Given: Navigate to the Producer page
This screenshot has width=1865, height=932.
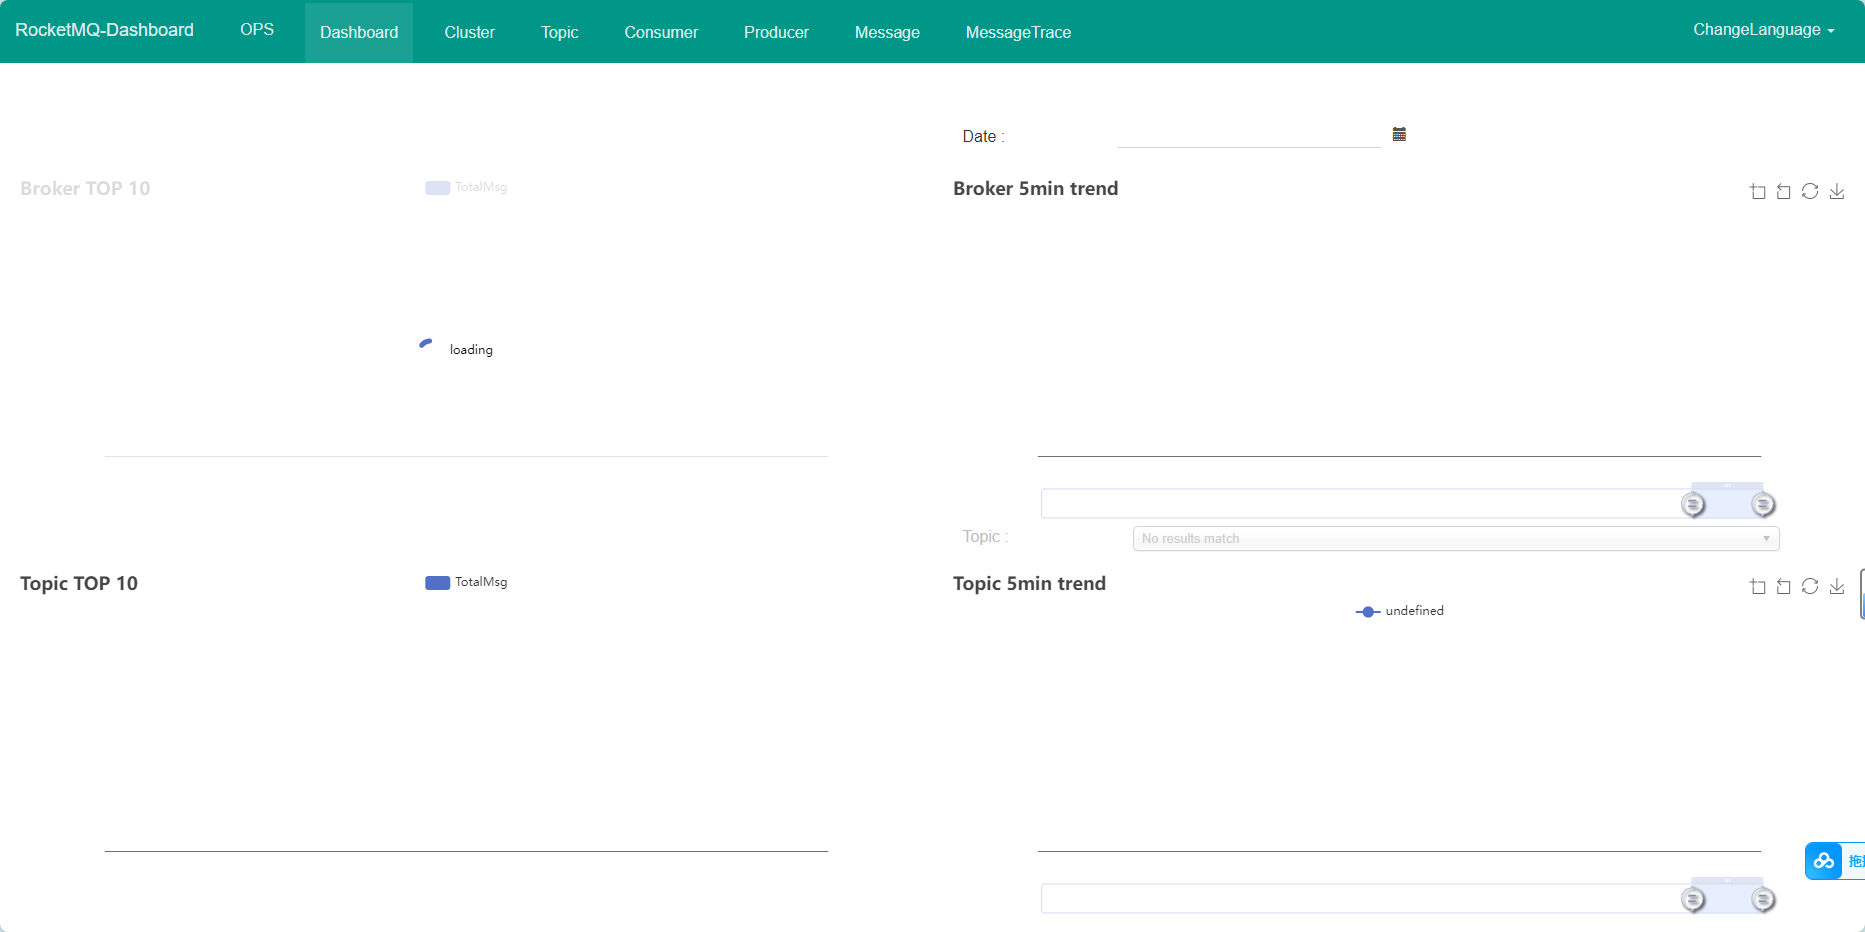Looking at the screenshot, I should click(776, 32).
